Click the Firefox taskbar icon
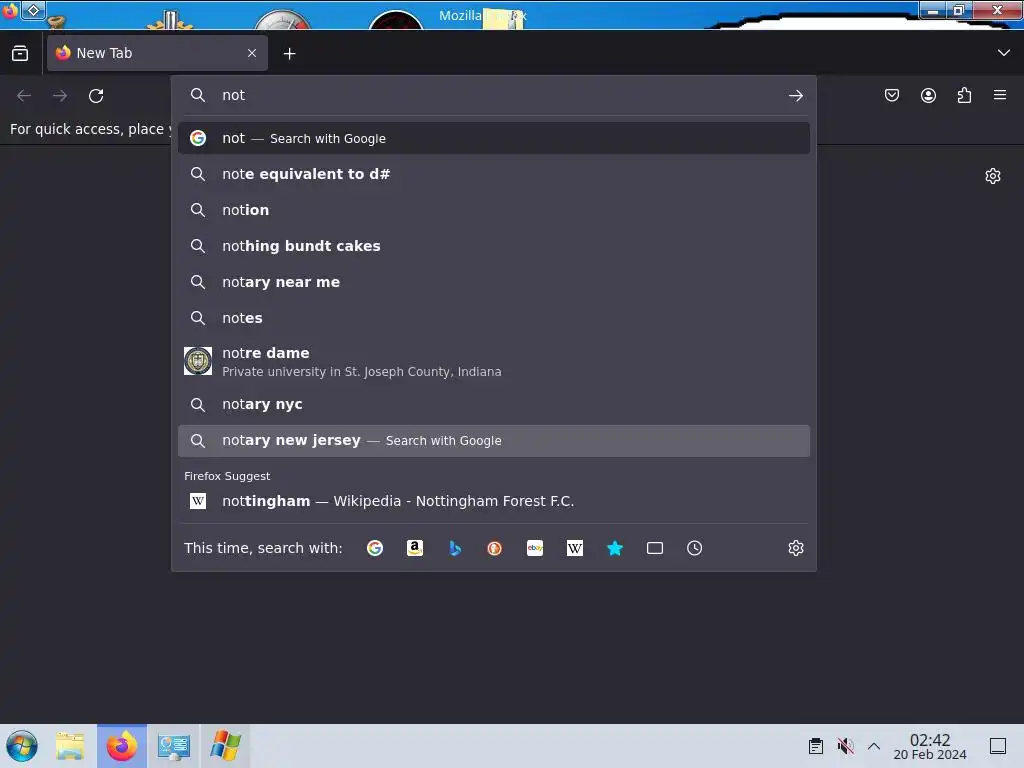Image resolution: width=1024 pixels, height=768 pixels. (x=122, y=746)
